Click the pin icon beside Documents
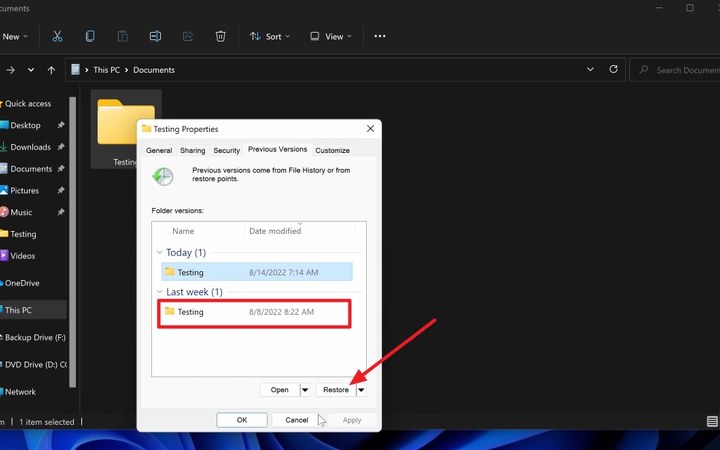Screen dimensions: 720x450 click(x=61, y=169)
